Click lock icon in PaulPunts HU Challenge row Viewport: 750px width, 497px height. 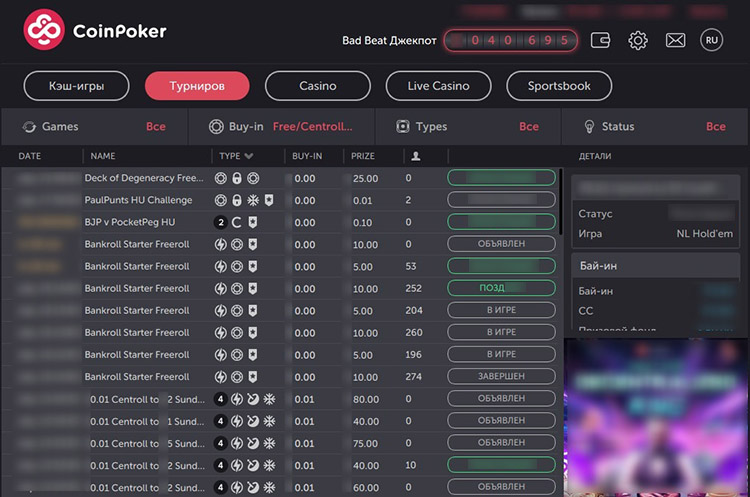tap(237, 200)
